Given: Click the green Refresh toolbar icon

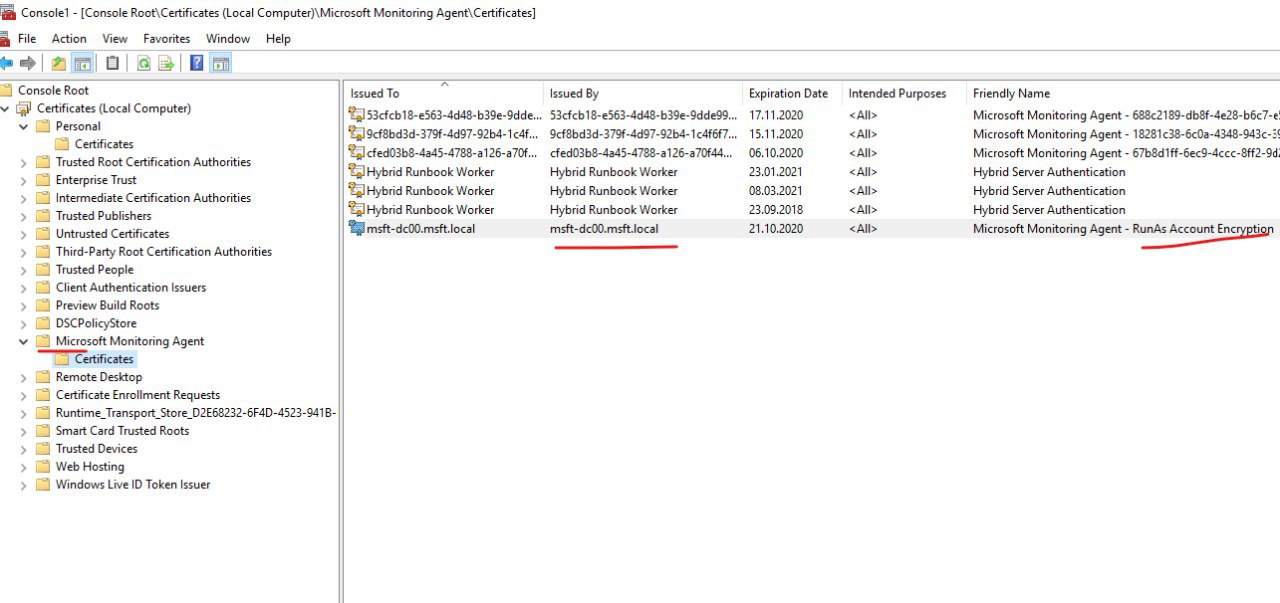Looking at the screenshot, I should (x=144, y=63).
